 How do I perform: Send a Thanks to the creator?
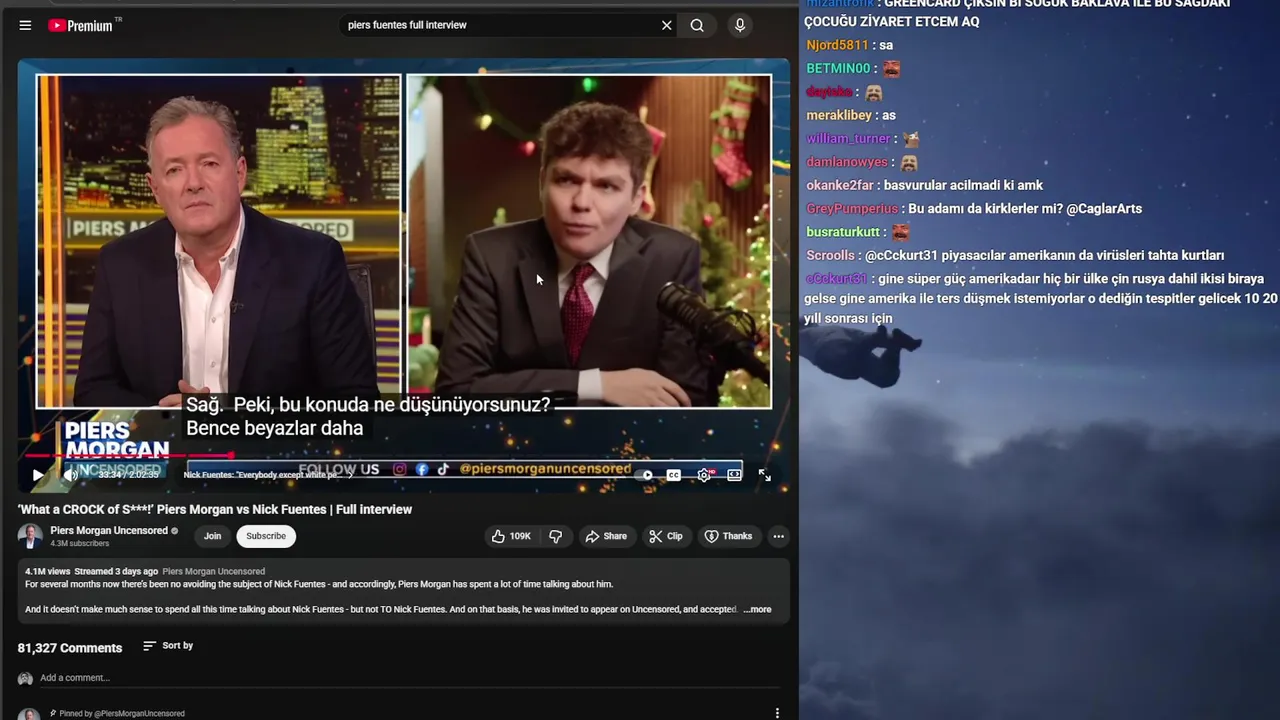[x=728, y=536]
